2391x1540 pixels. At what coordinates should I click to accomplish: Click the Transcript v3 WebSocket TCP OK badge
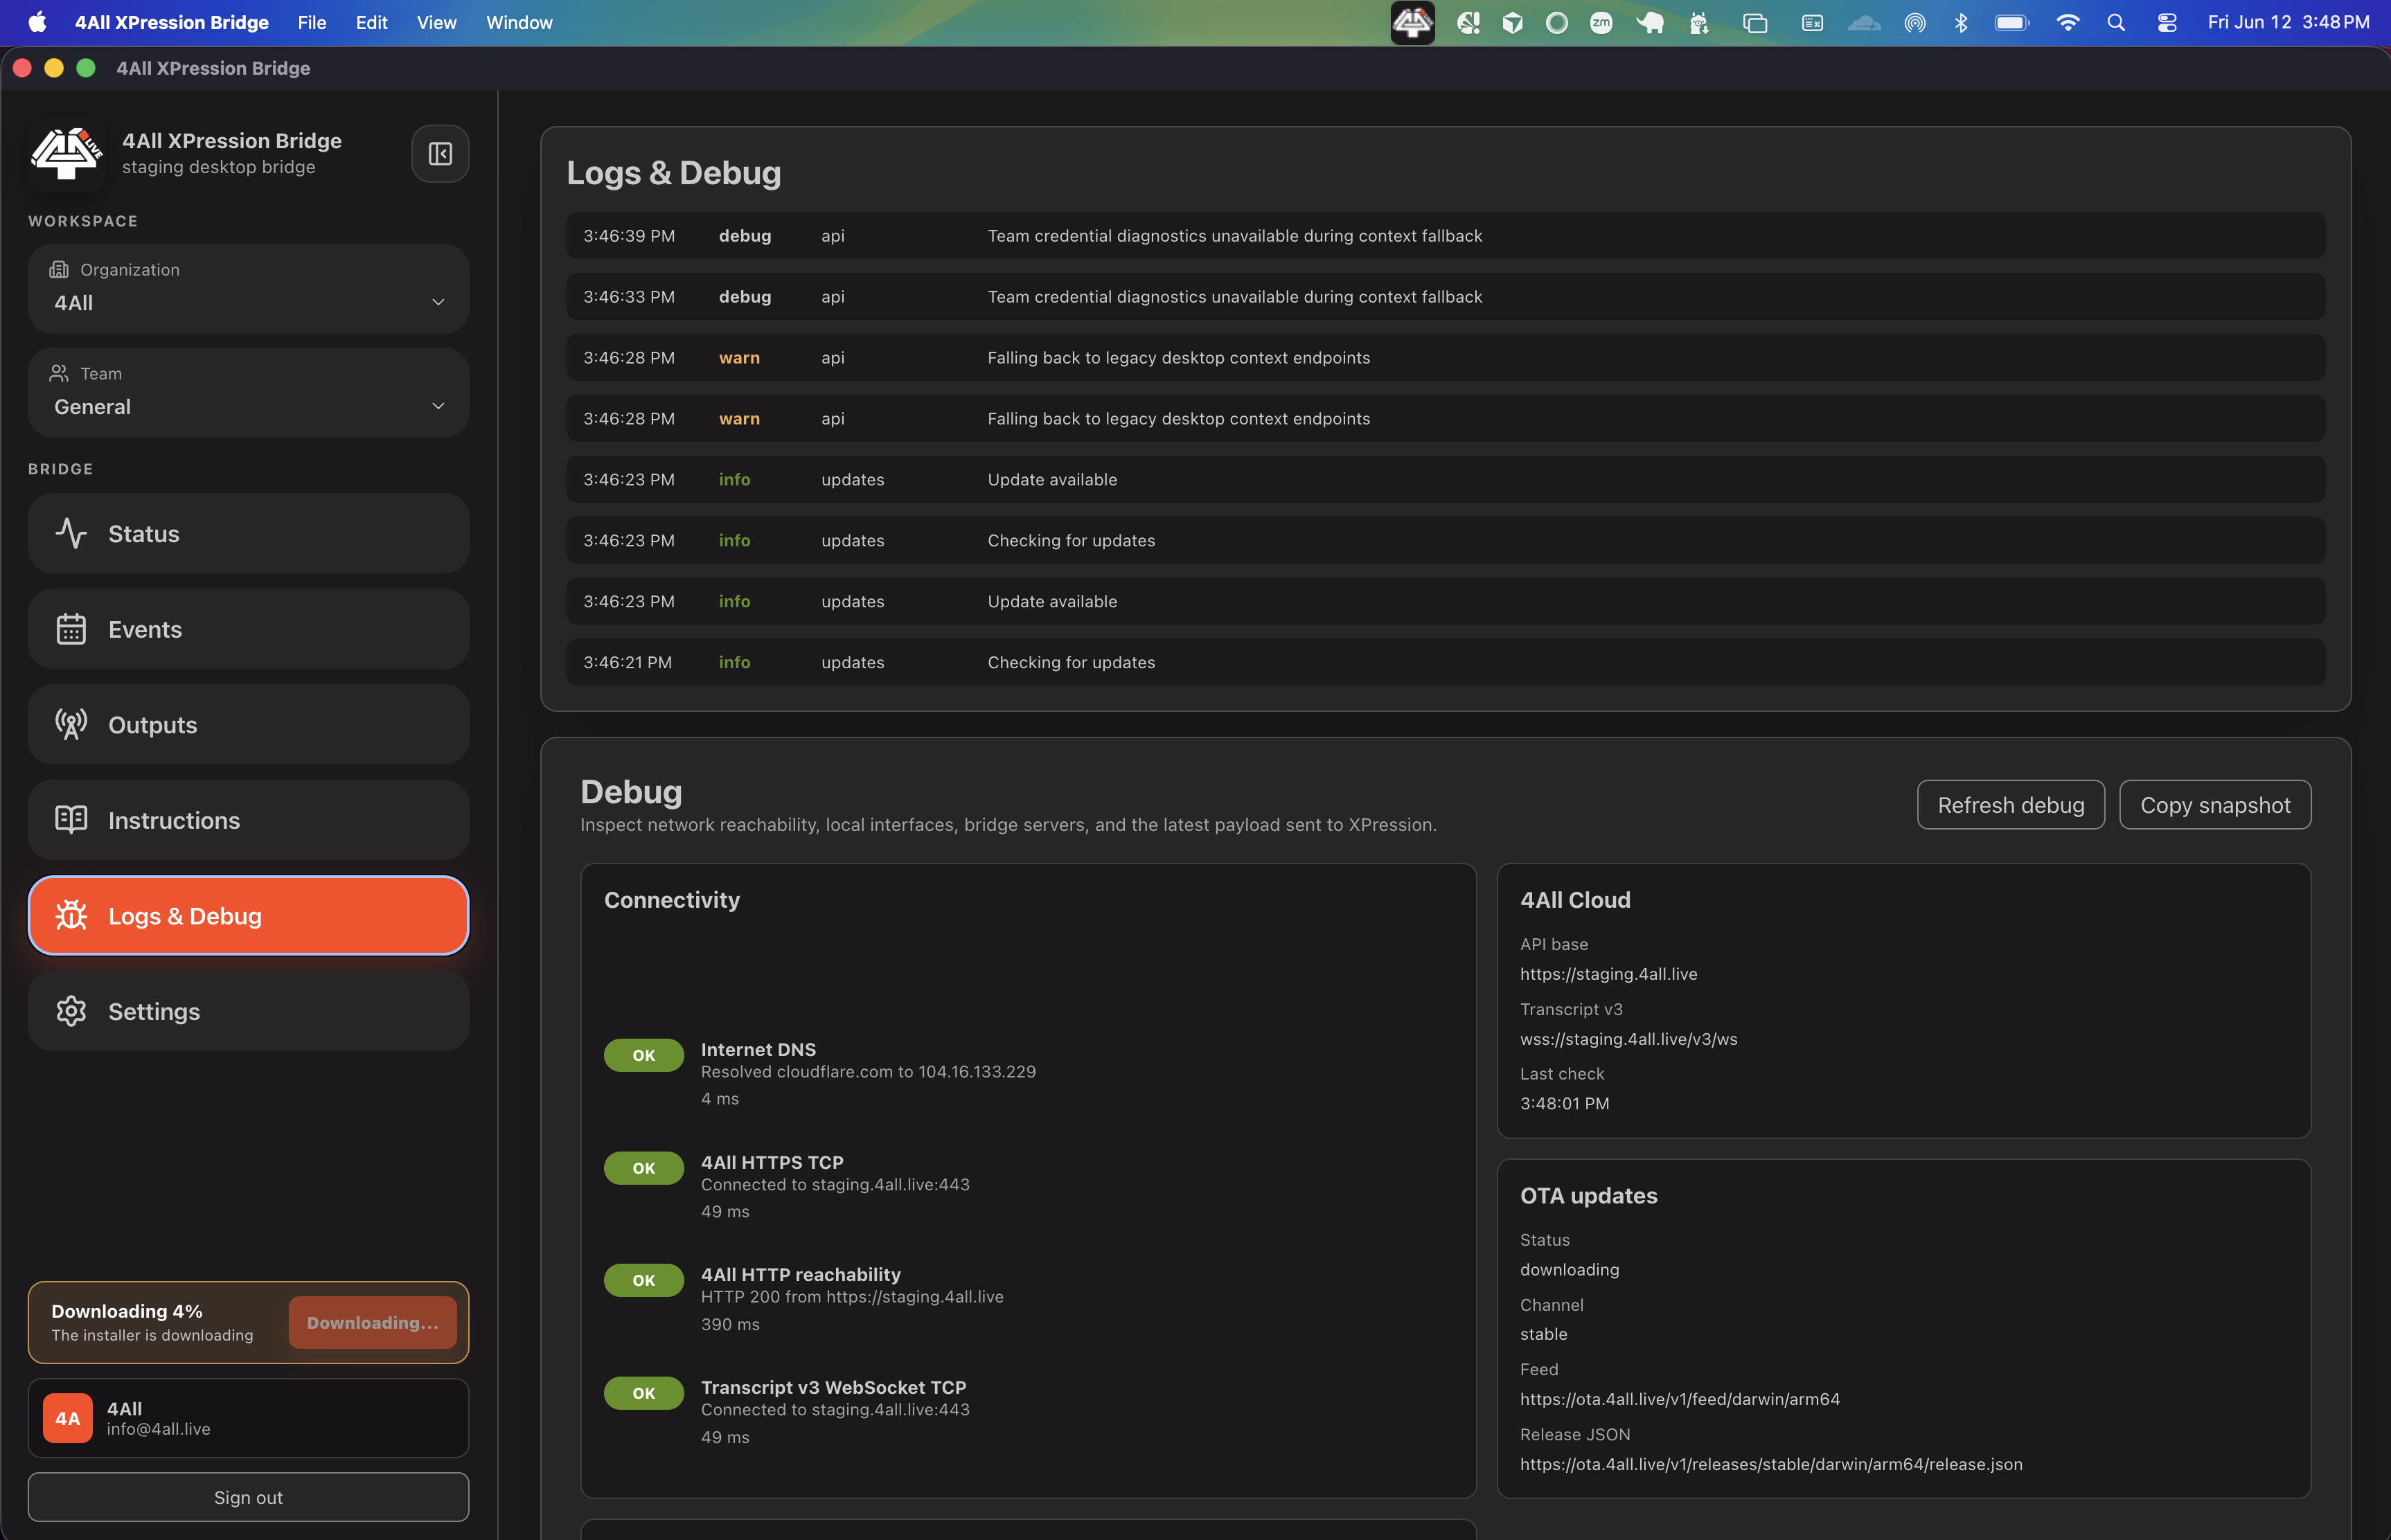coord(644,1393)
